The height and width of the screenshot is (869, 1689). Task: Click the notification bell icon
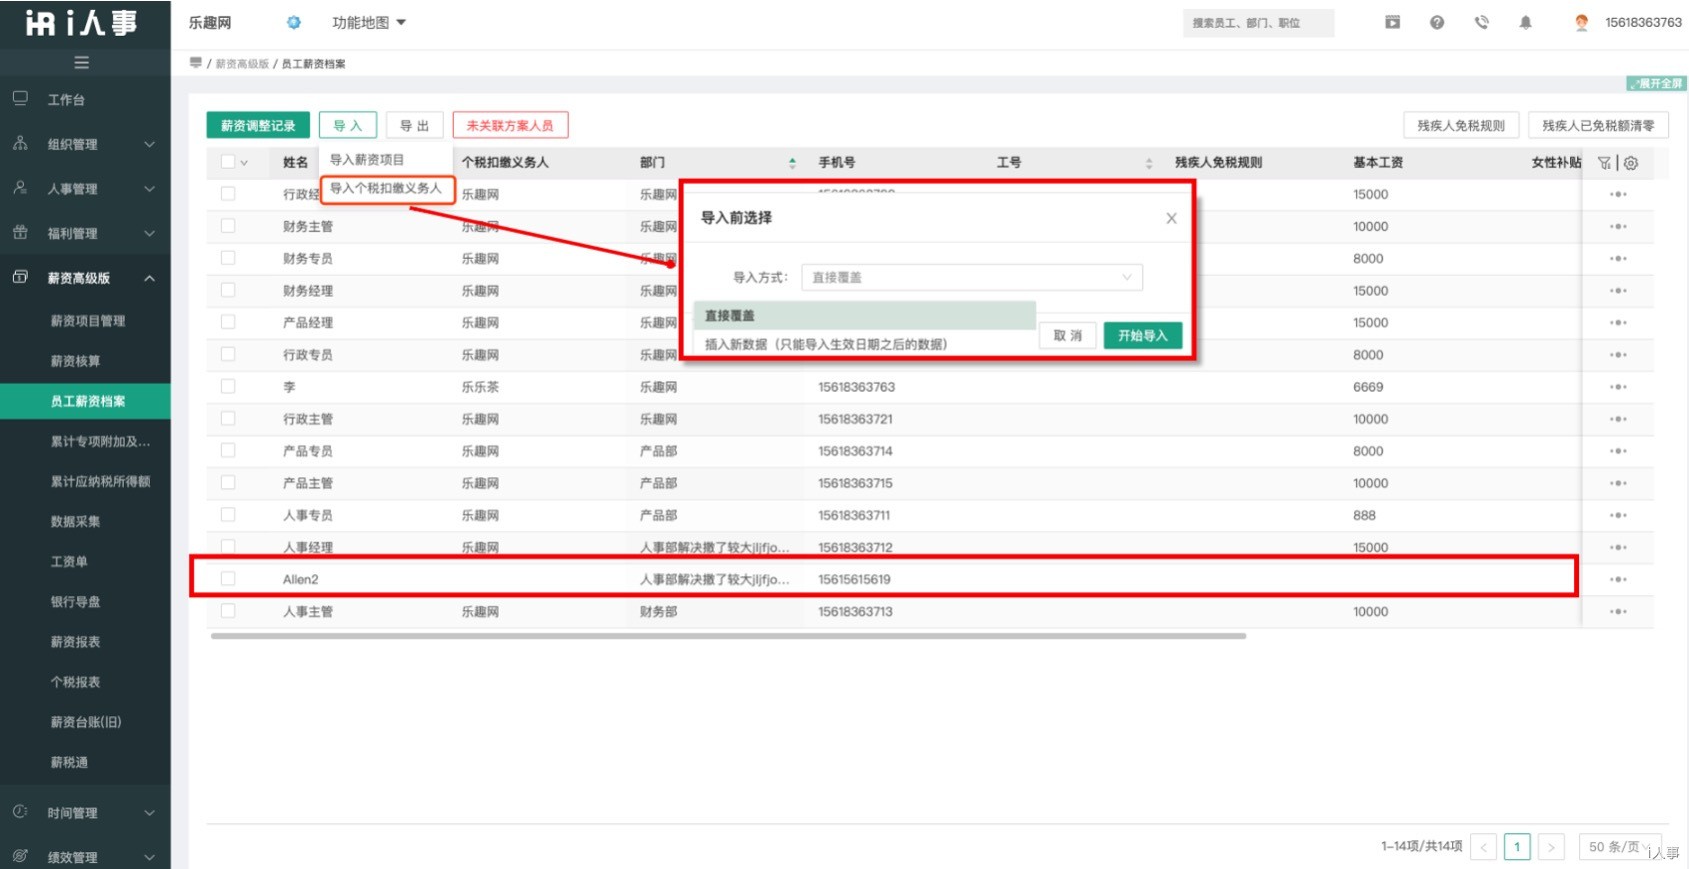tap(1525, 23)
